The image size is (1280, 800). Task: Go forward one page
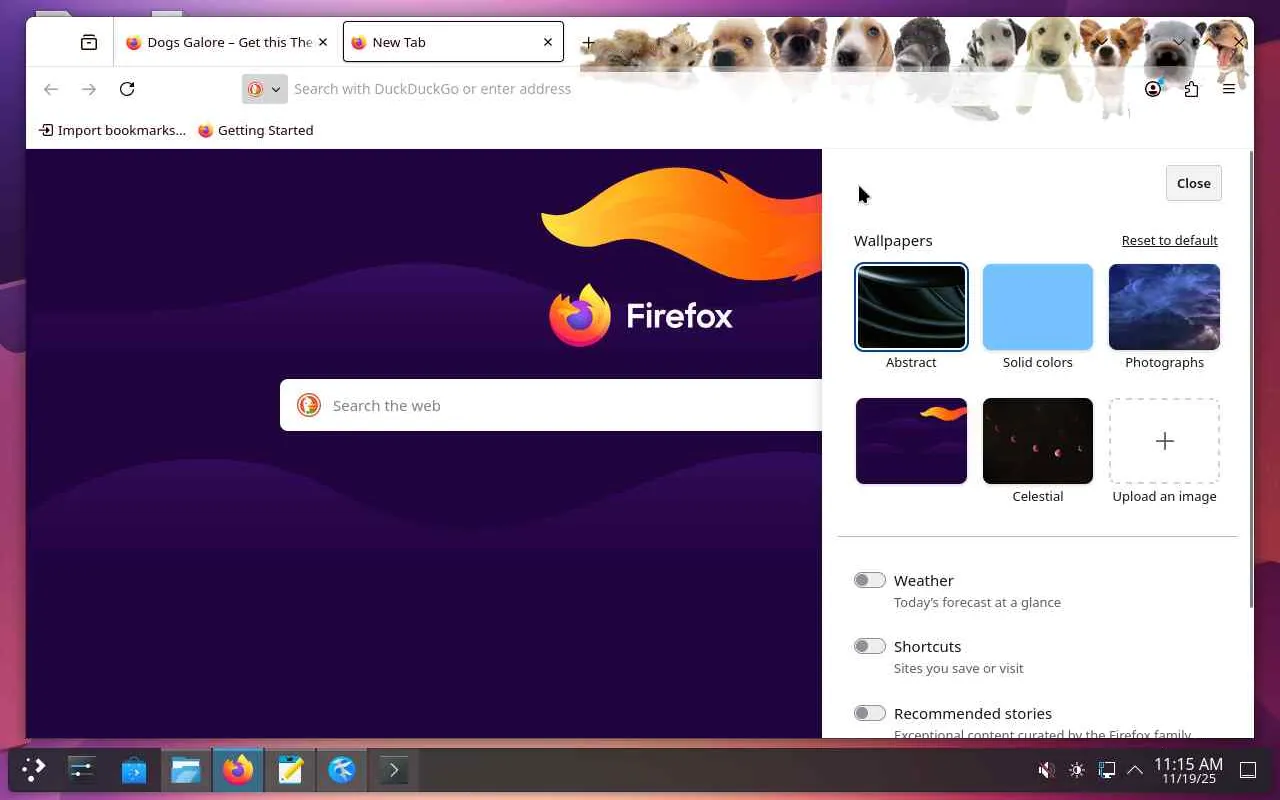89,89
